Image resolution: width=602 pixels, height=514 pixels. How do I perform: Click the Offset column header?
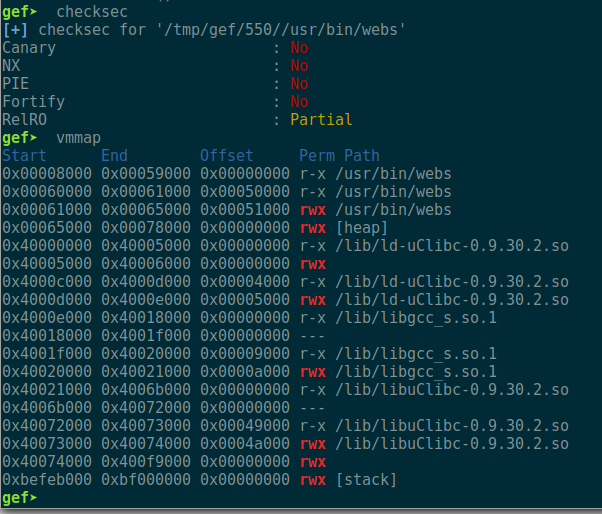[x=227, y=155]
